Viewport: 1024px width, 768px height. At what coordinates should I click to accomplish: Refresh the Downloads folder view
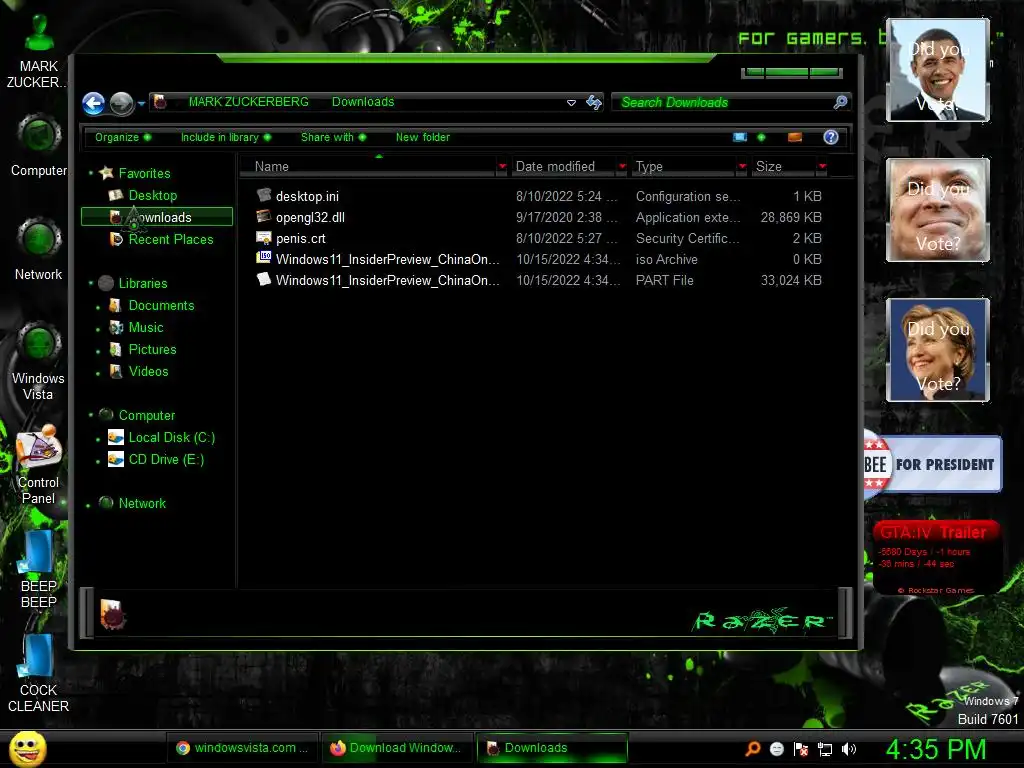[x=594, y=103]
